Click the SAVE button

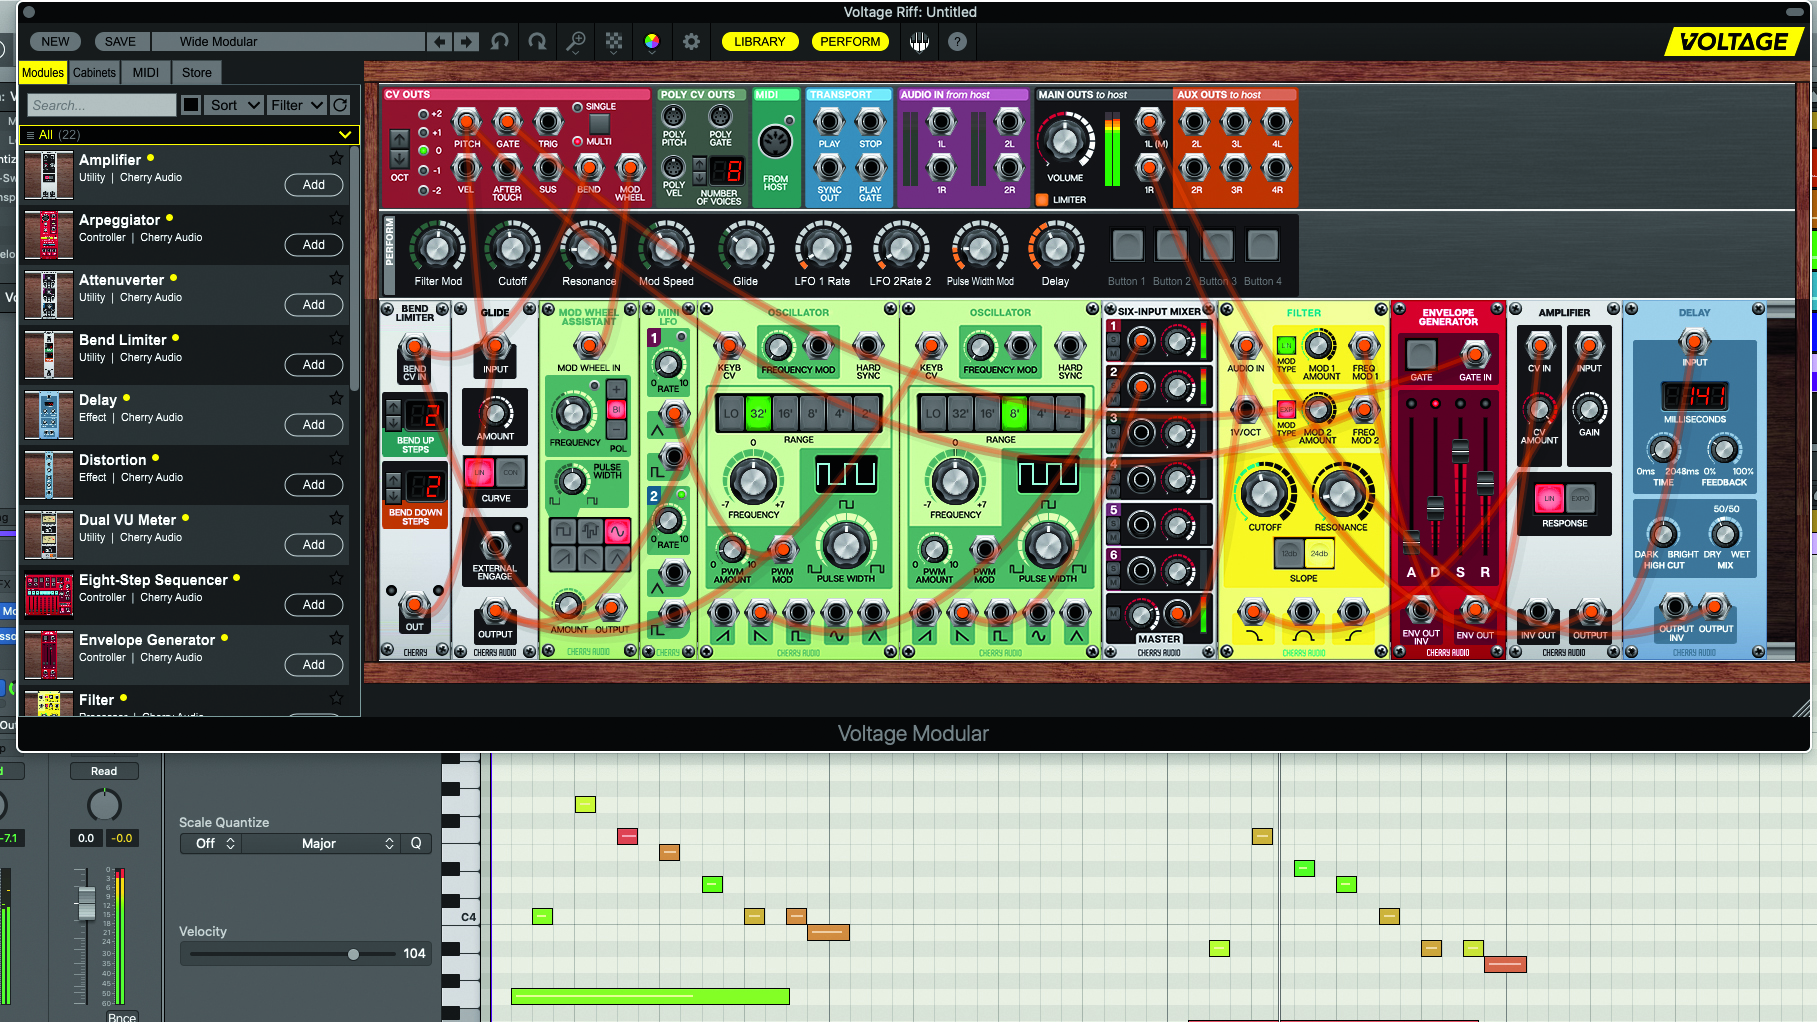tap(120, 41)
